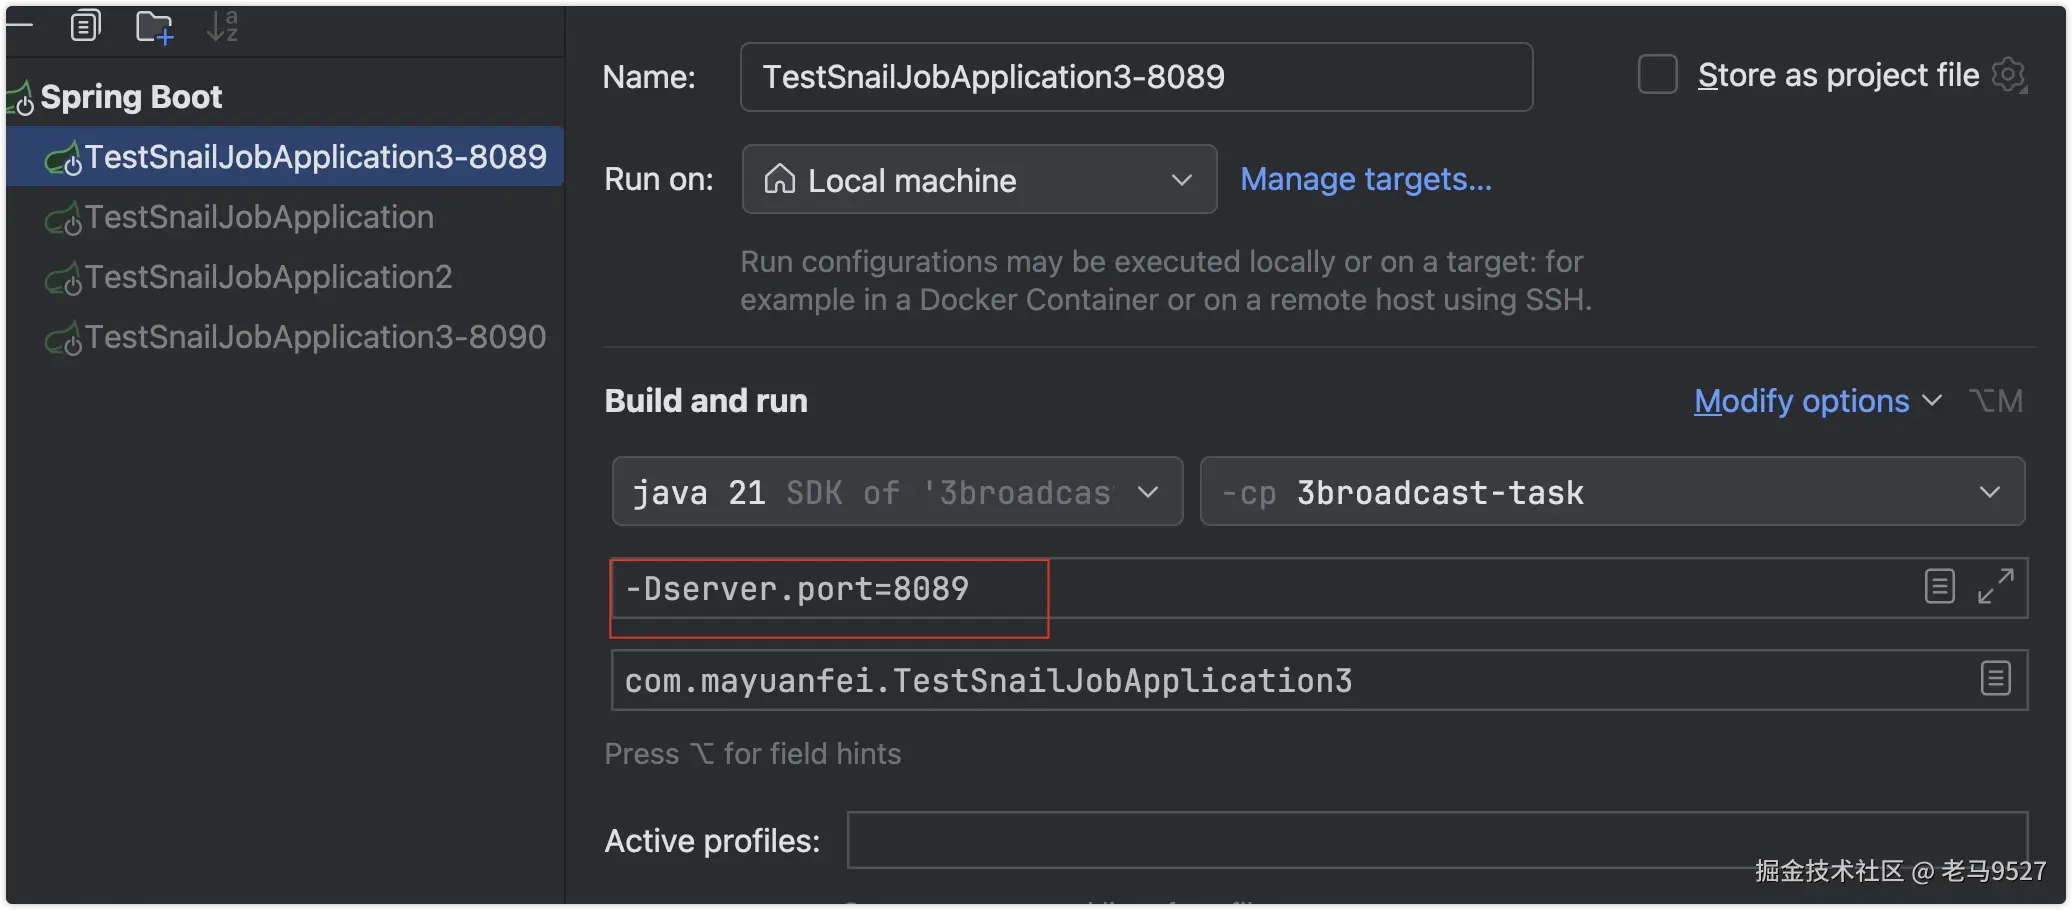
Task: Open VM options insert-macro list icon
Action: (1940, 586)
